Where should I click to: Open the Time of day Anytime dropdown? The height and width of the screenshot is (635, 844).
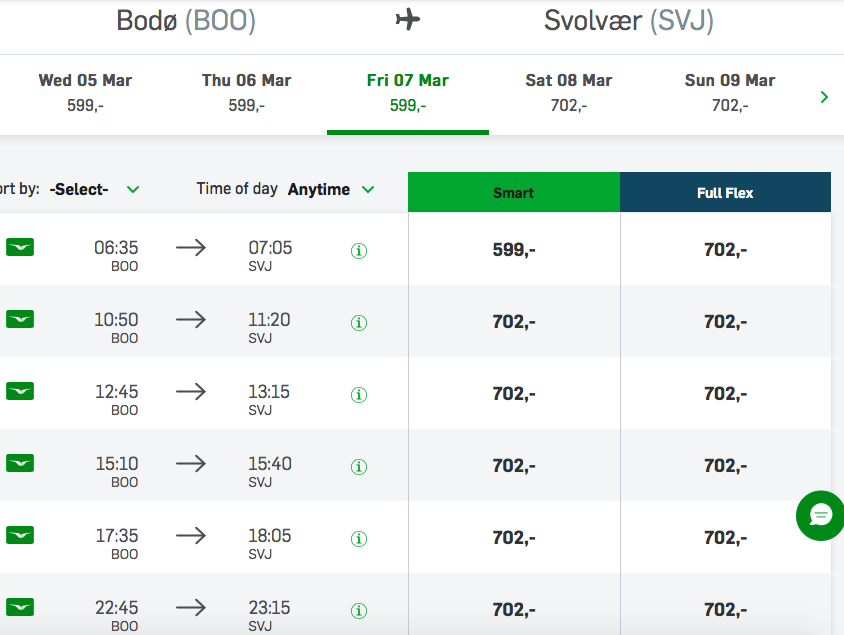coord(331,189)
